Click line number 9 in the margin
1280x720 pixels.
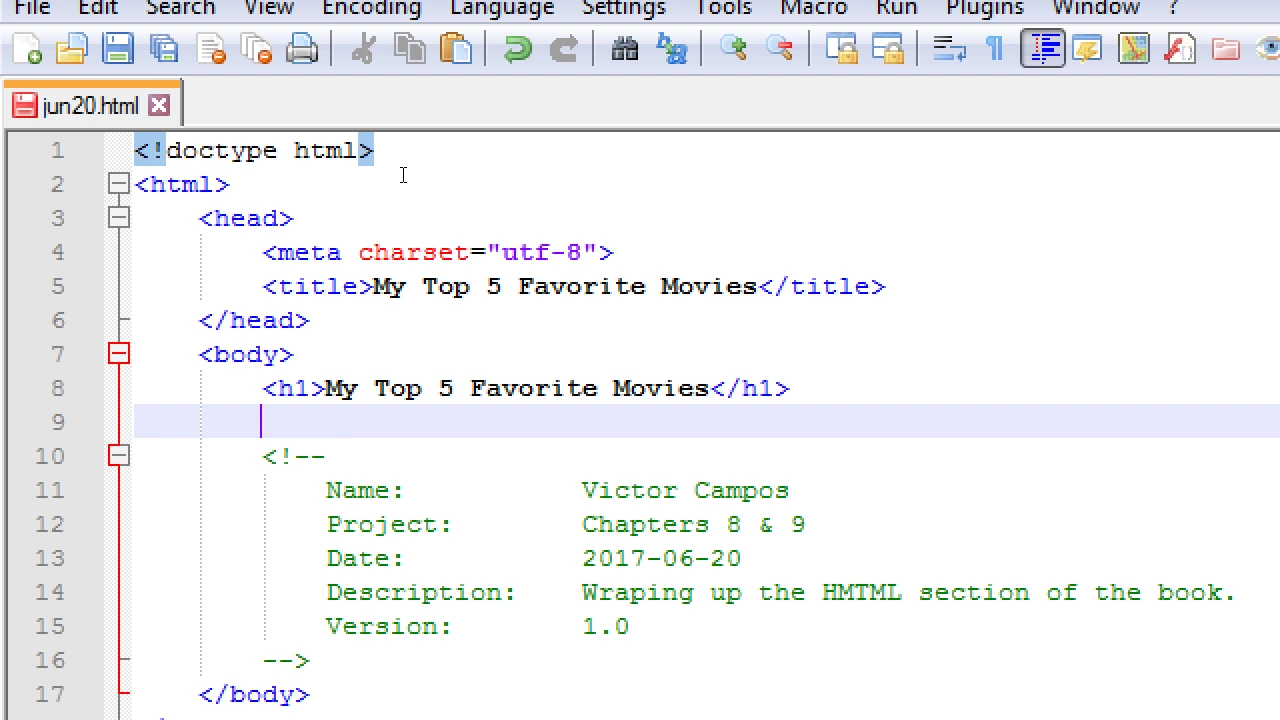coord(57,422)
